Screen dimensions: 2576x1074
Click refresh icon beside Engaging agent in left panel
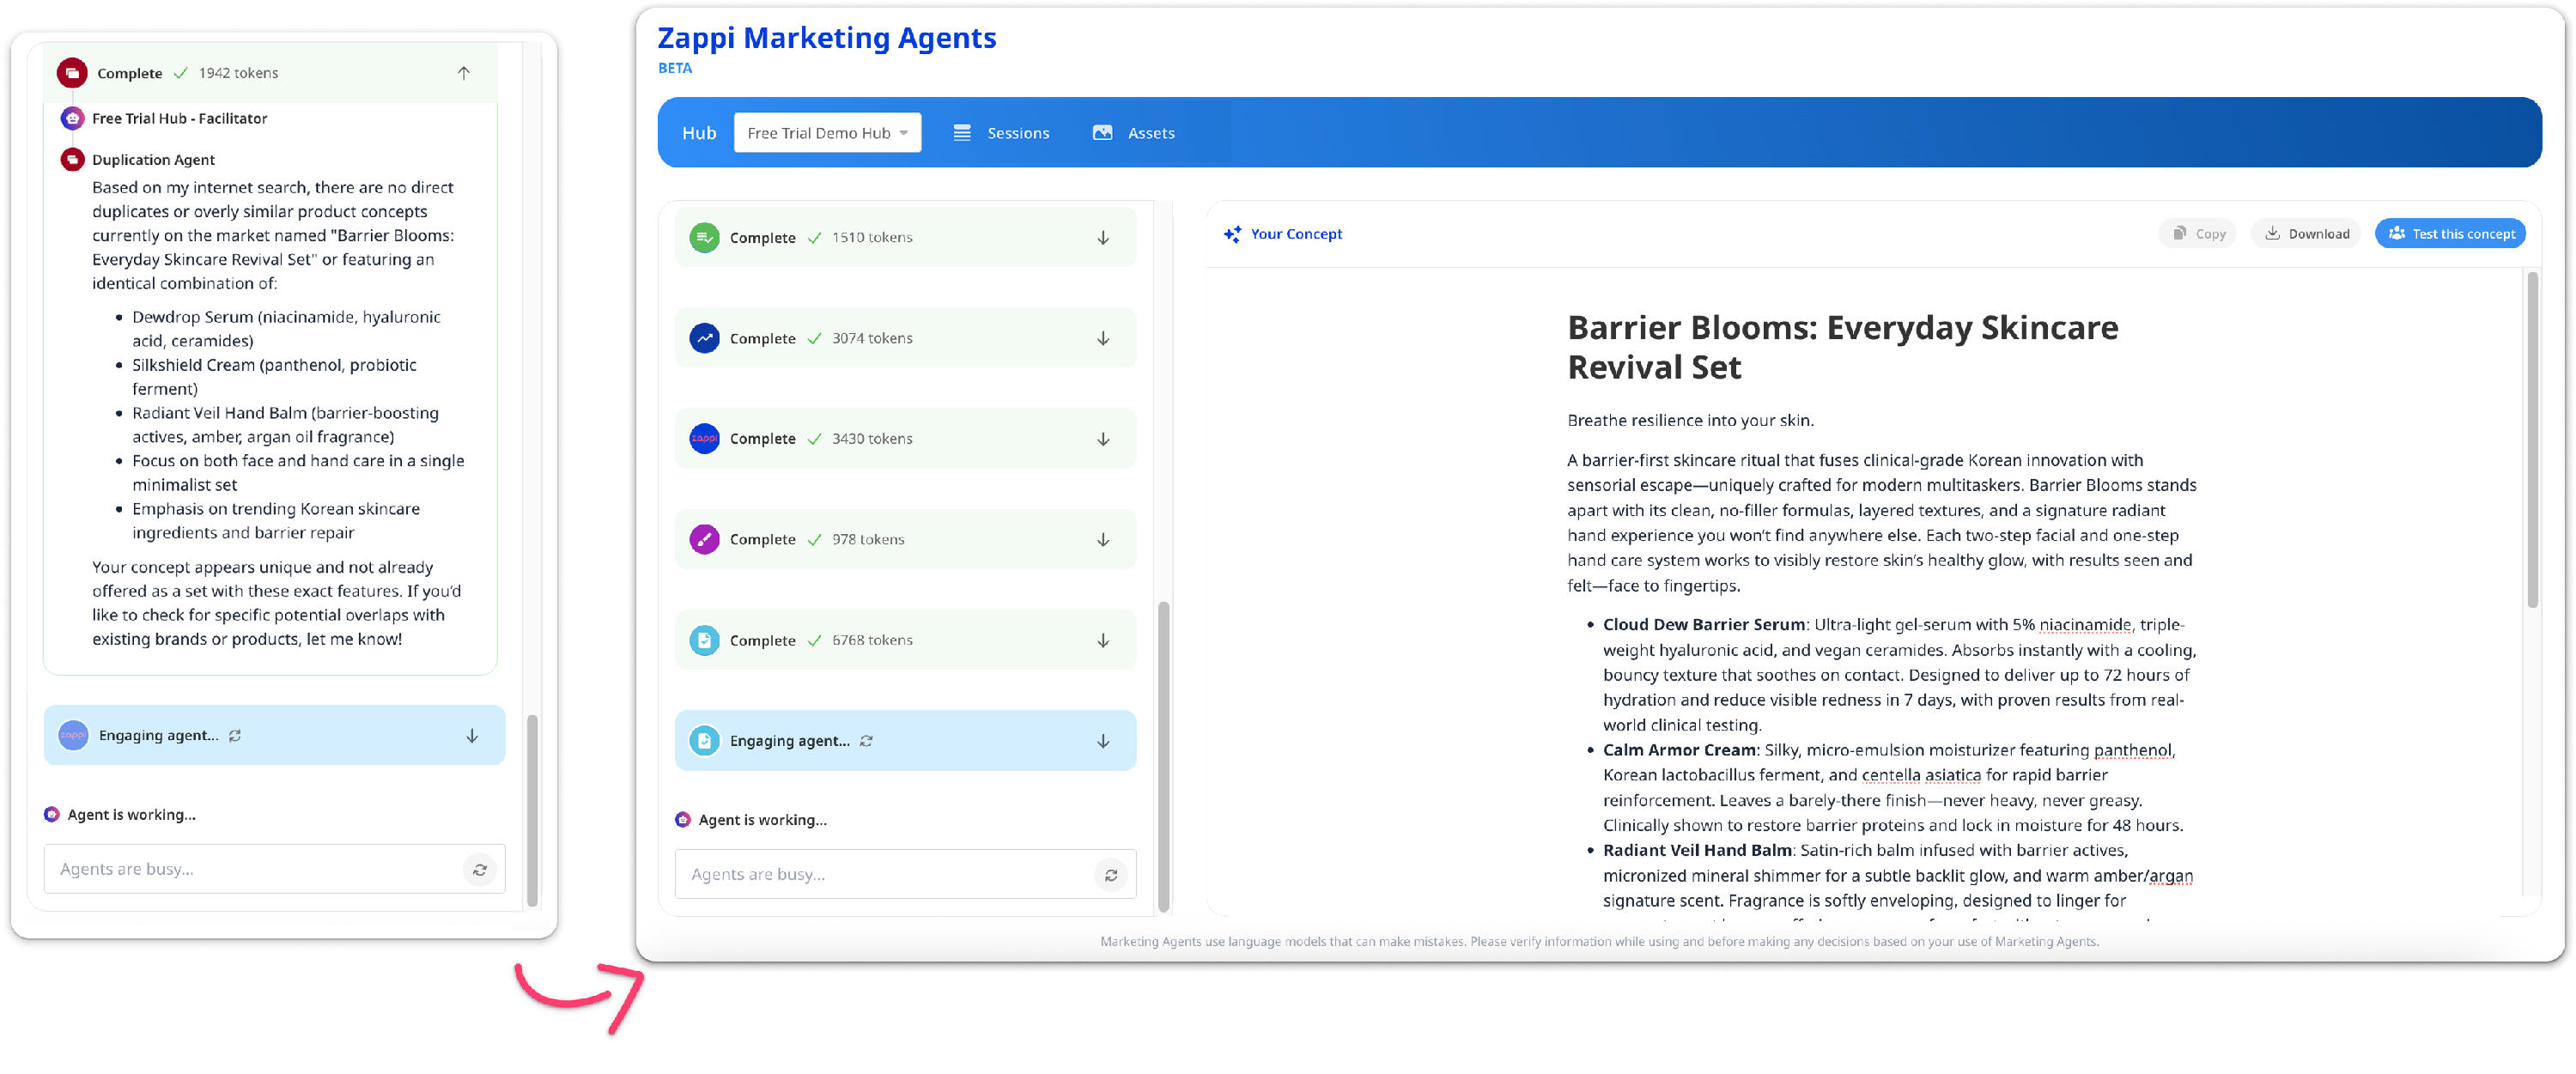(235, 735)
